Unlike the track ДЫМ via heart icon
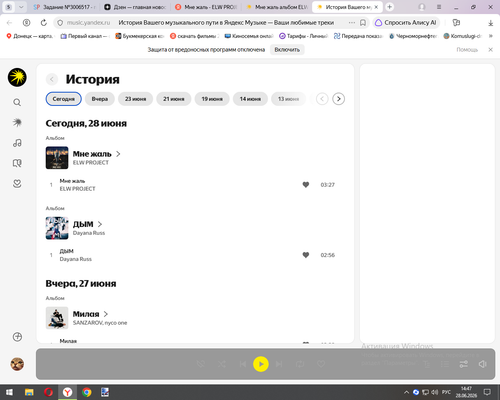 pos(306,255)
